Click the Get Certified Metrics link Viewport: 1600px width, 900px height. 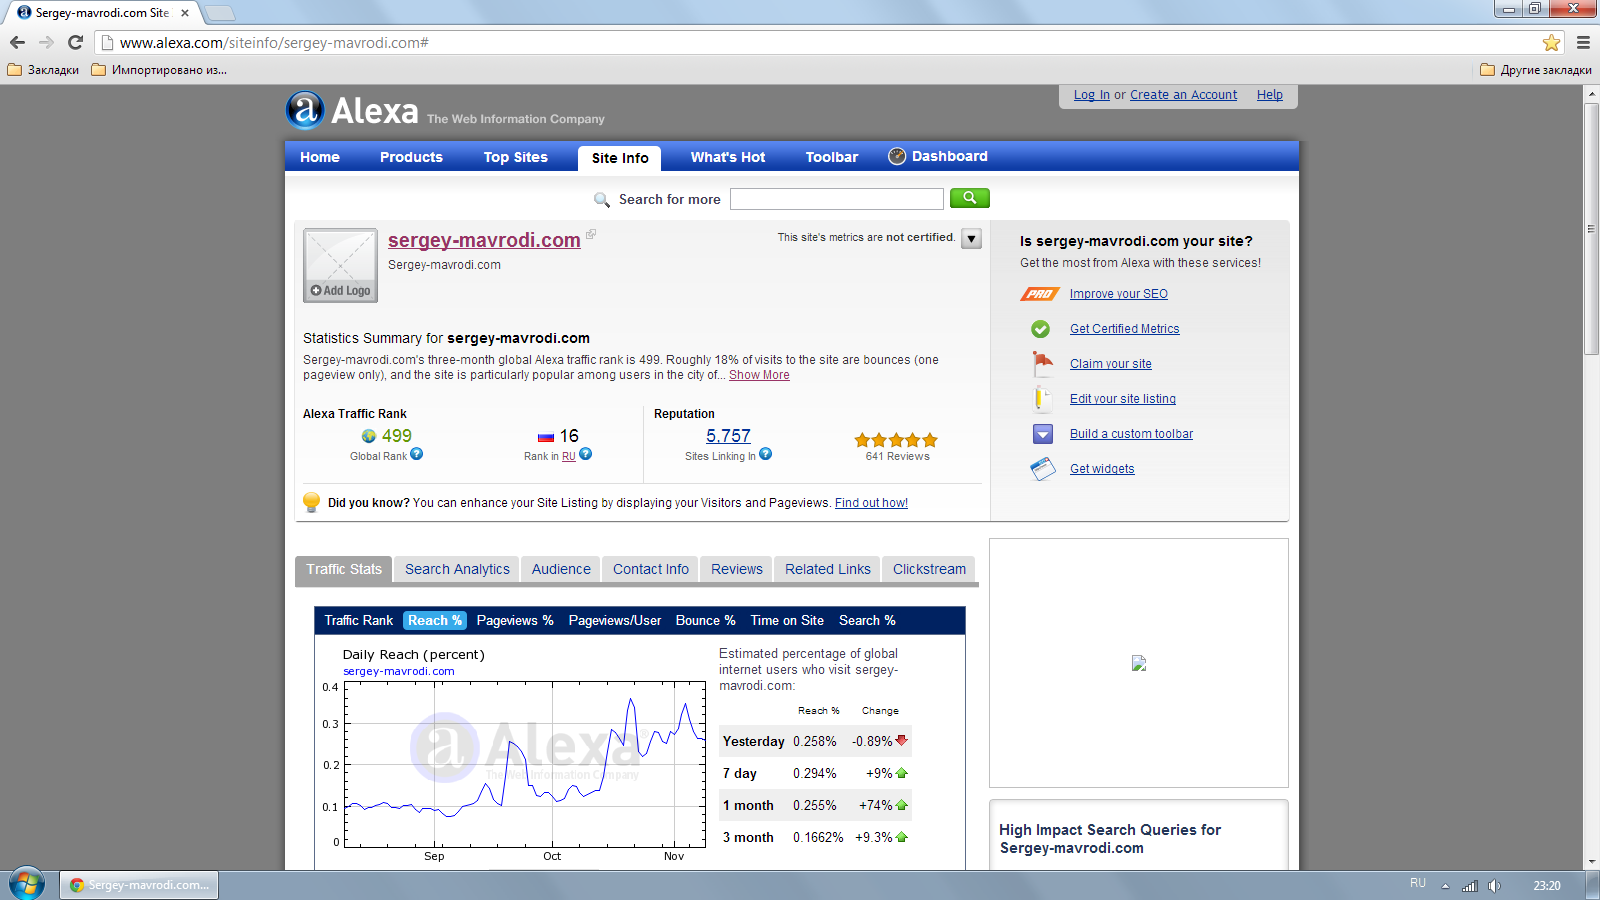(x=1124, y=329)
